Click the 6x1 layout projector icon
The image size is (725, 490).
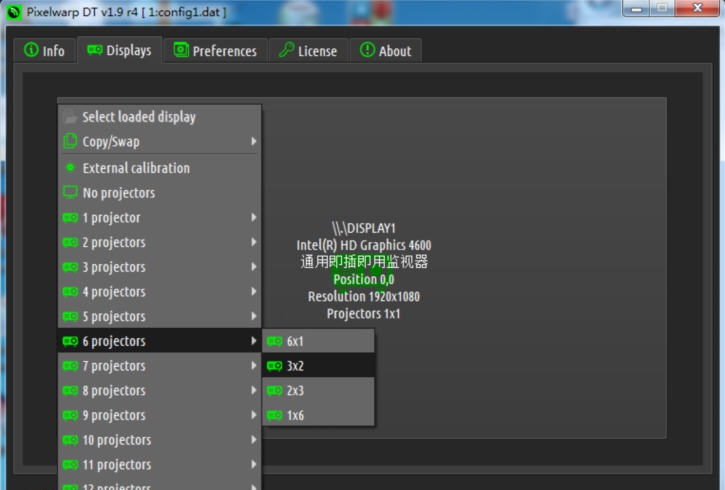275,341
